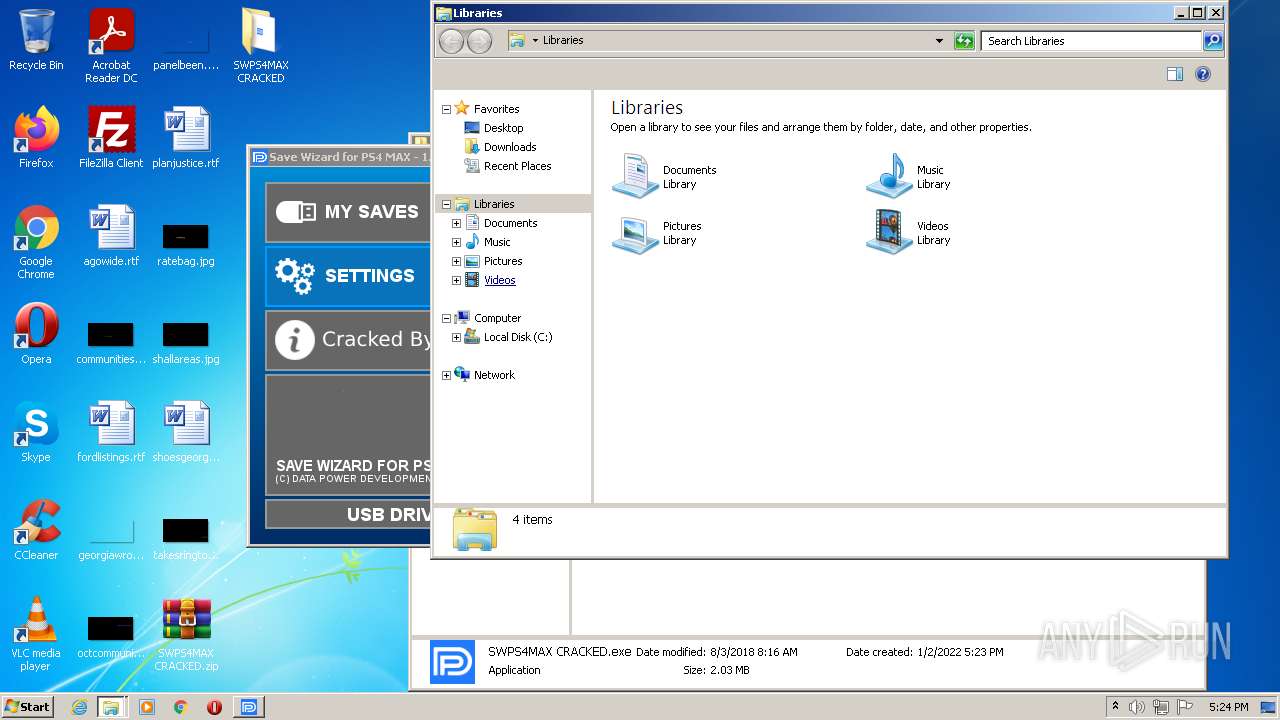Open the SWPS4MAX CRACKED folder icon

pos(260,46)
